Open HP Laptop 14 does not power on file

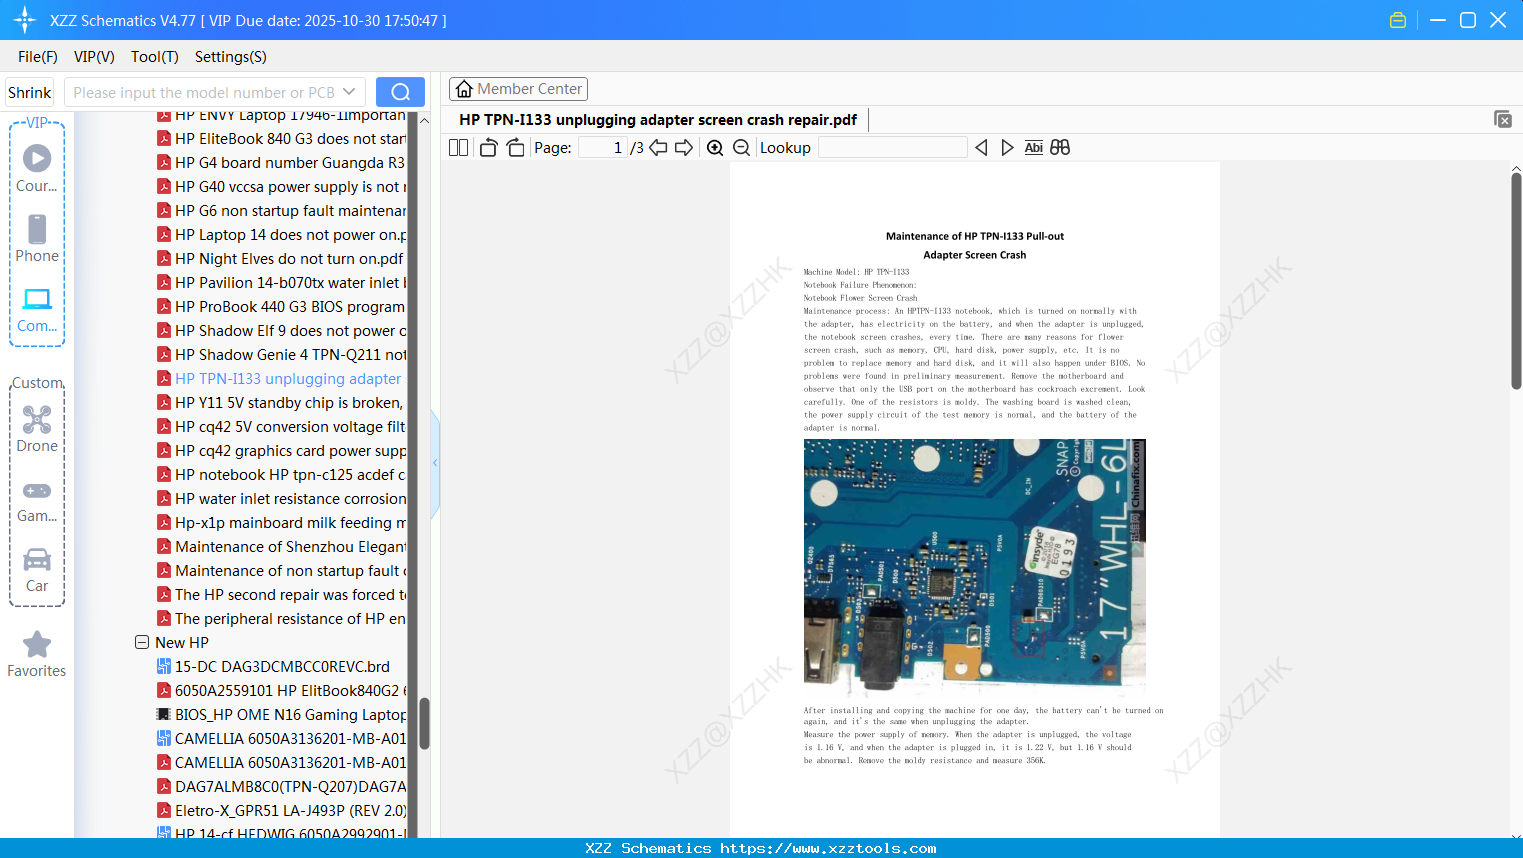(282, 235)
